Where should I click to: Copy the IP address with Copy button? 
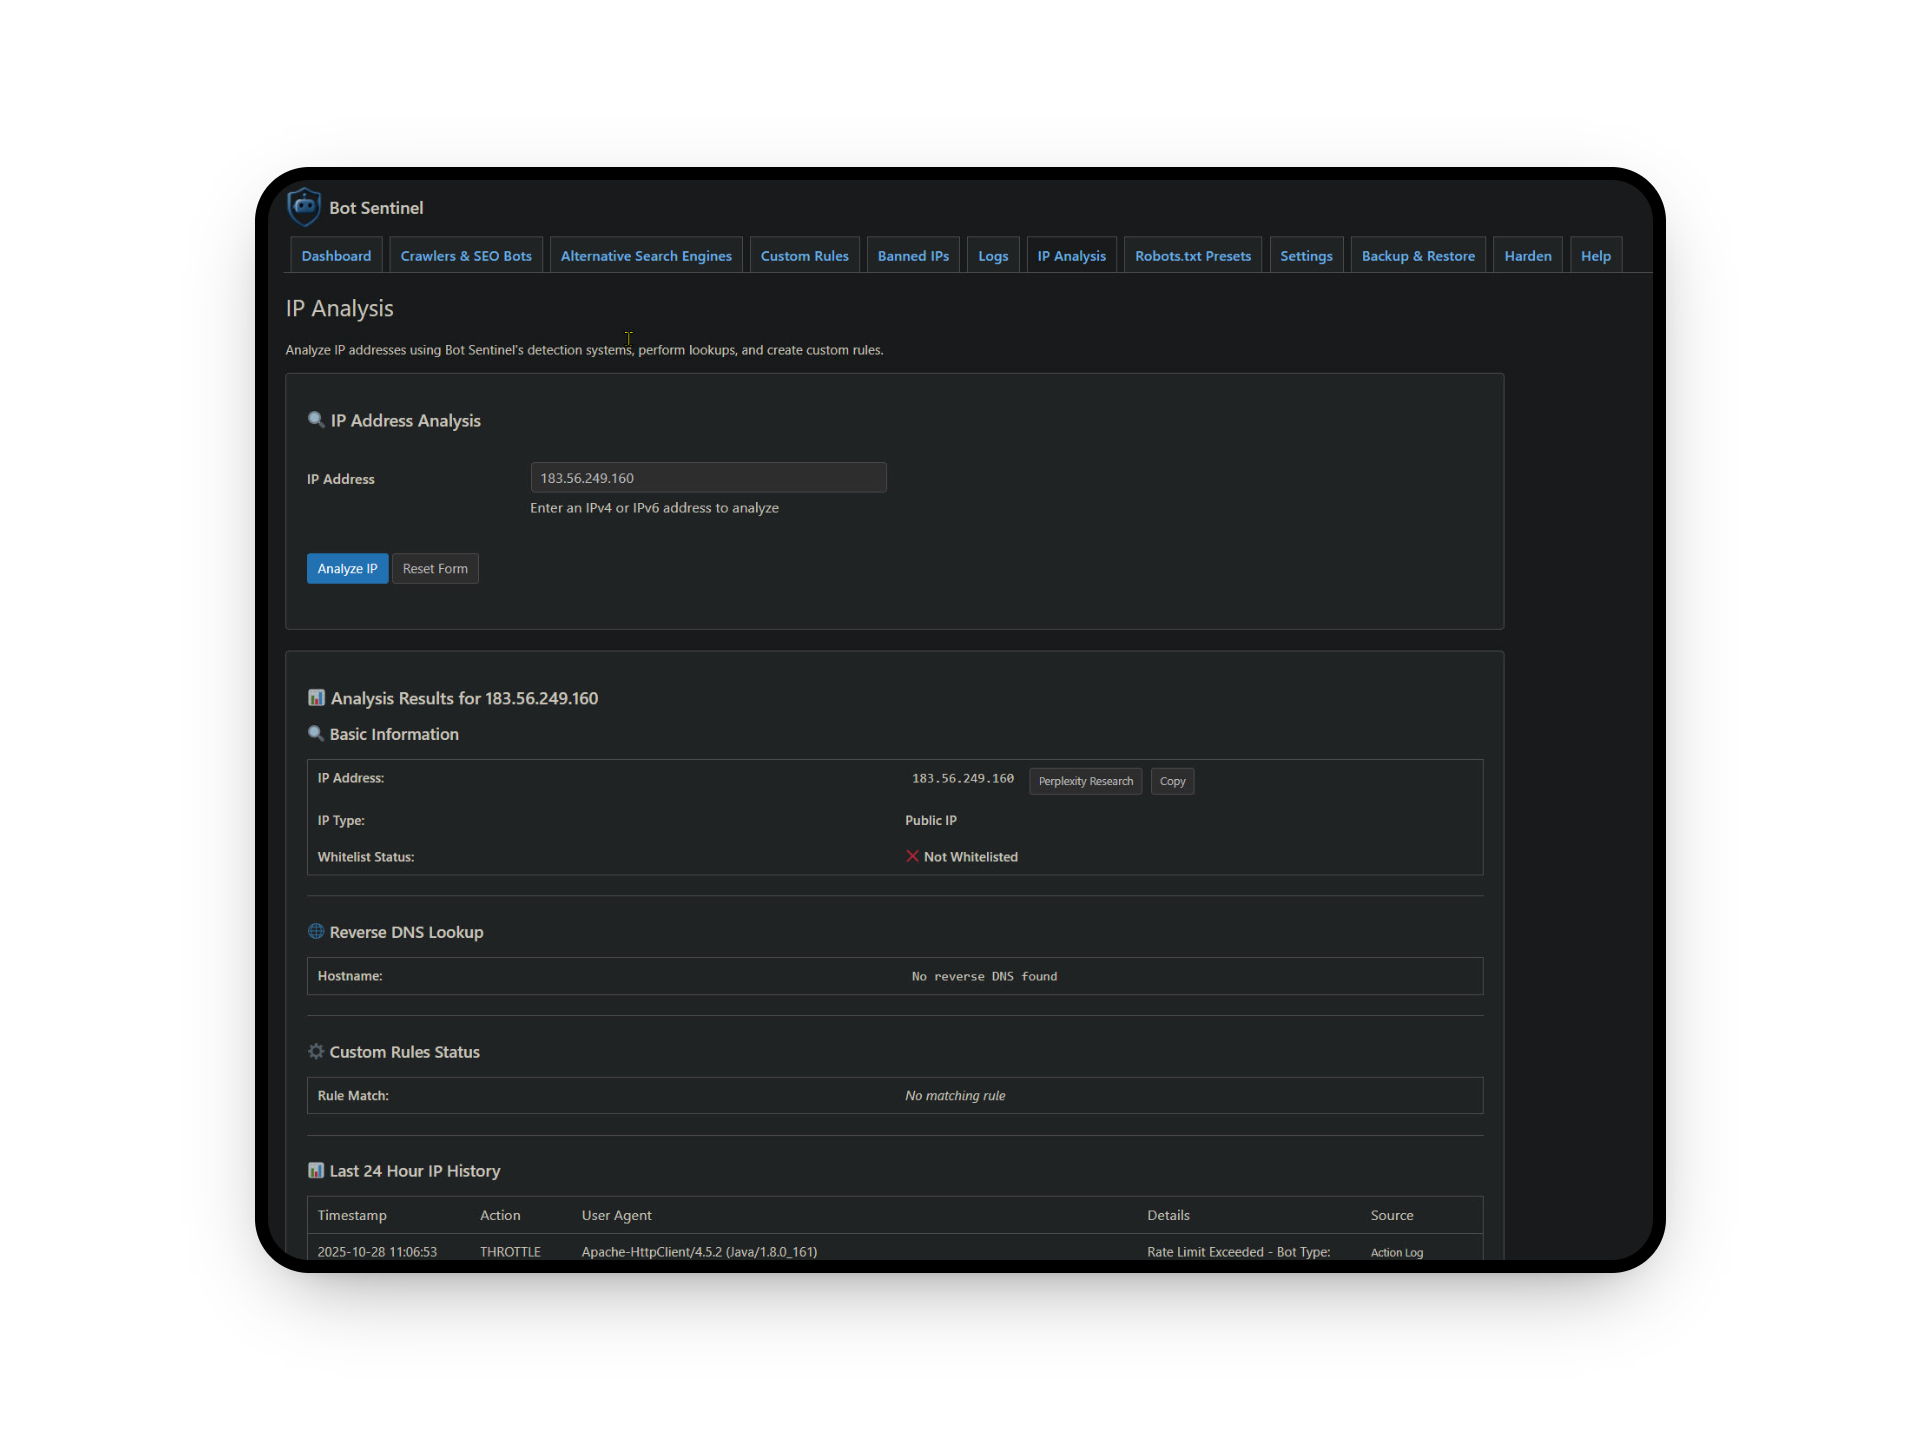(1172, 781)
